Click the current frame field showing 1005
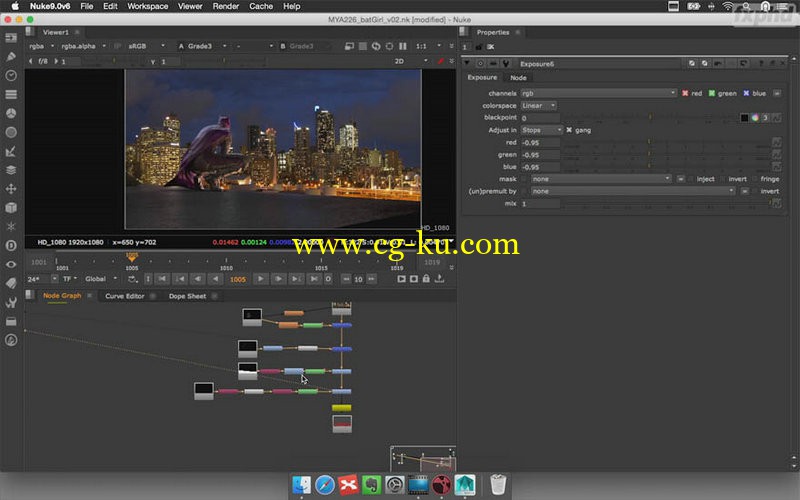Viewport: 800px width, 500px height. [238, 279]
